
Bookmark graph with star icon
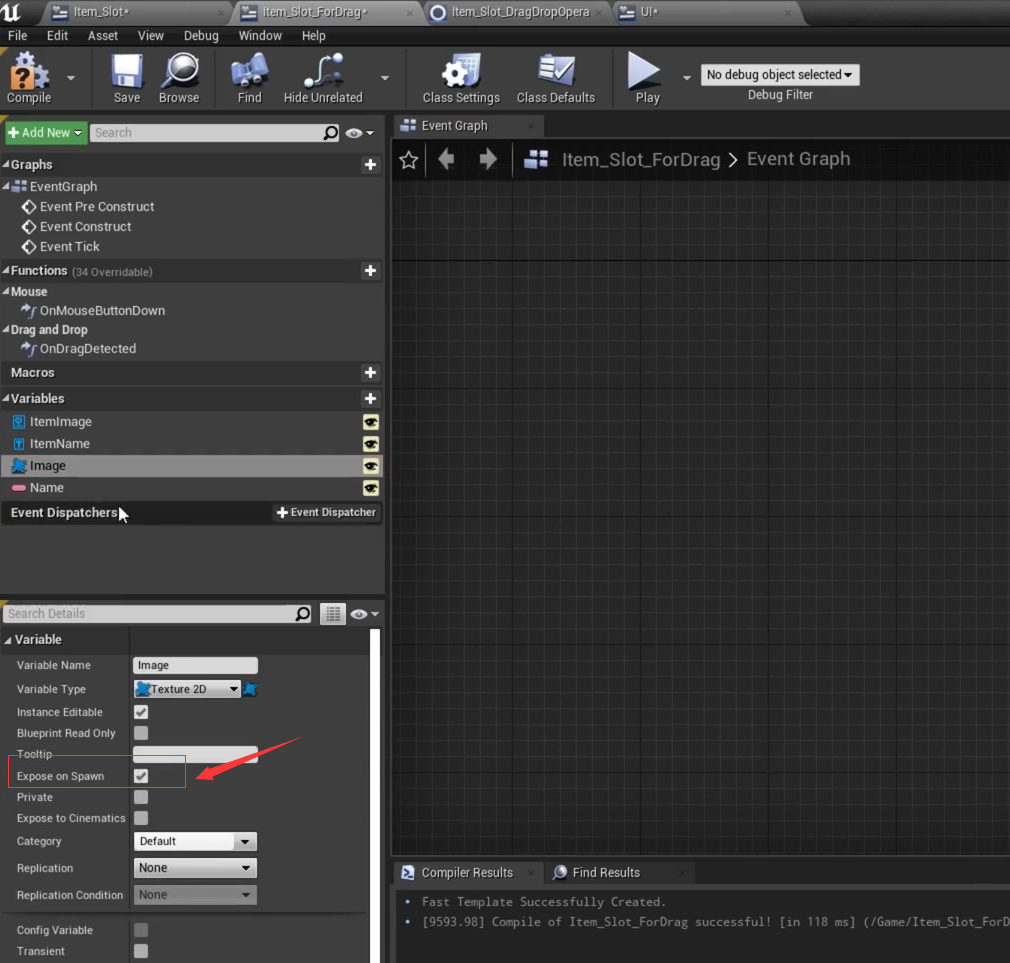(408, 159)
